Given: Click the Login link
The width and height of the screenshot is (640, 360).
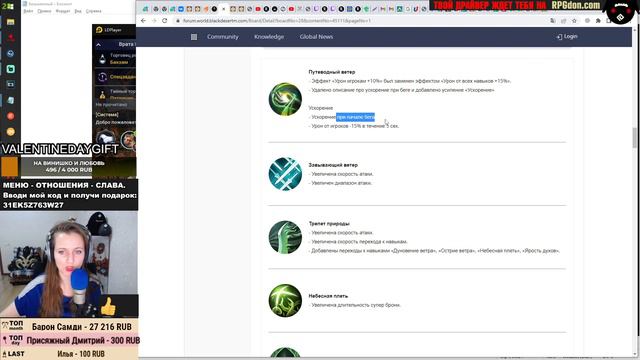Looking at the screenshot, I should point(567,36).
